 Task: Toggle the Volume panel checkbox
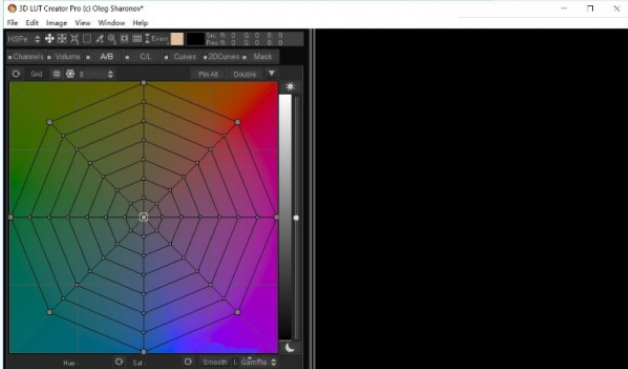point(49,57)
